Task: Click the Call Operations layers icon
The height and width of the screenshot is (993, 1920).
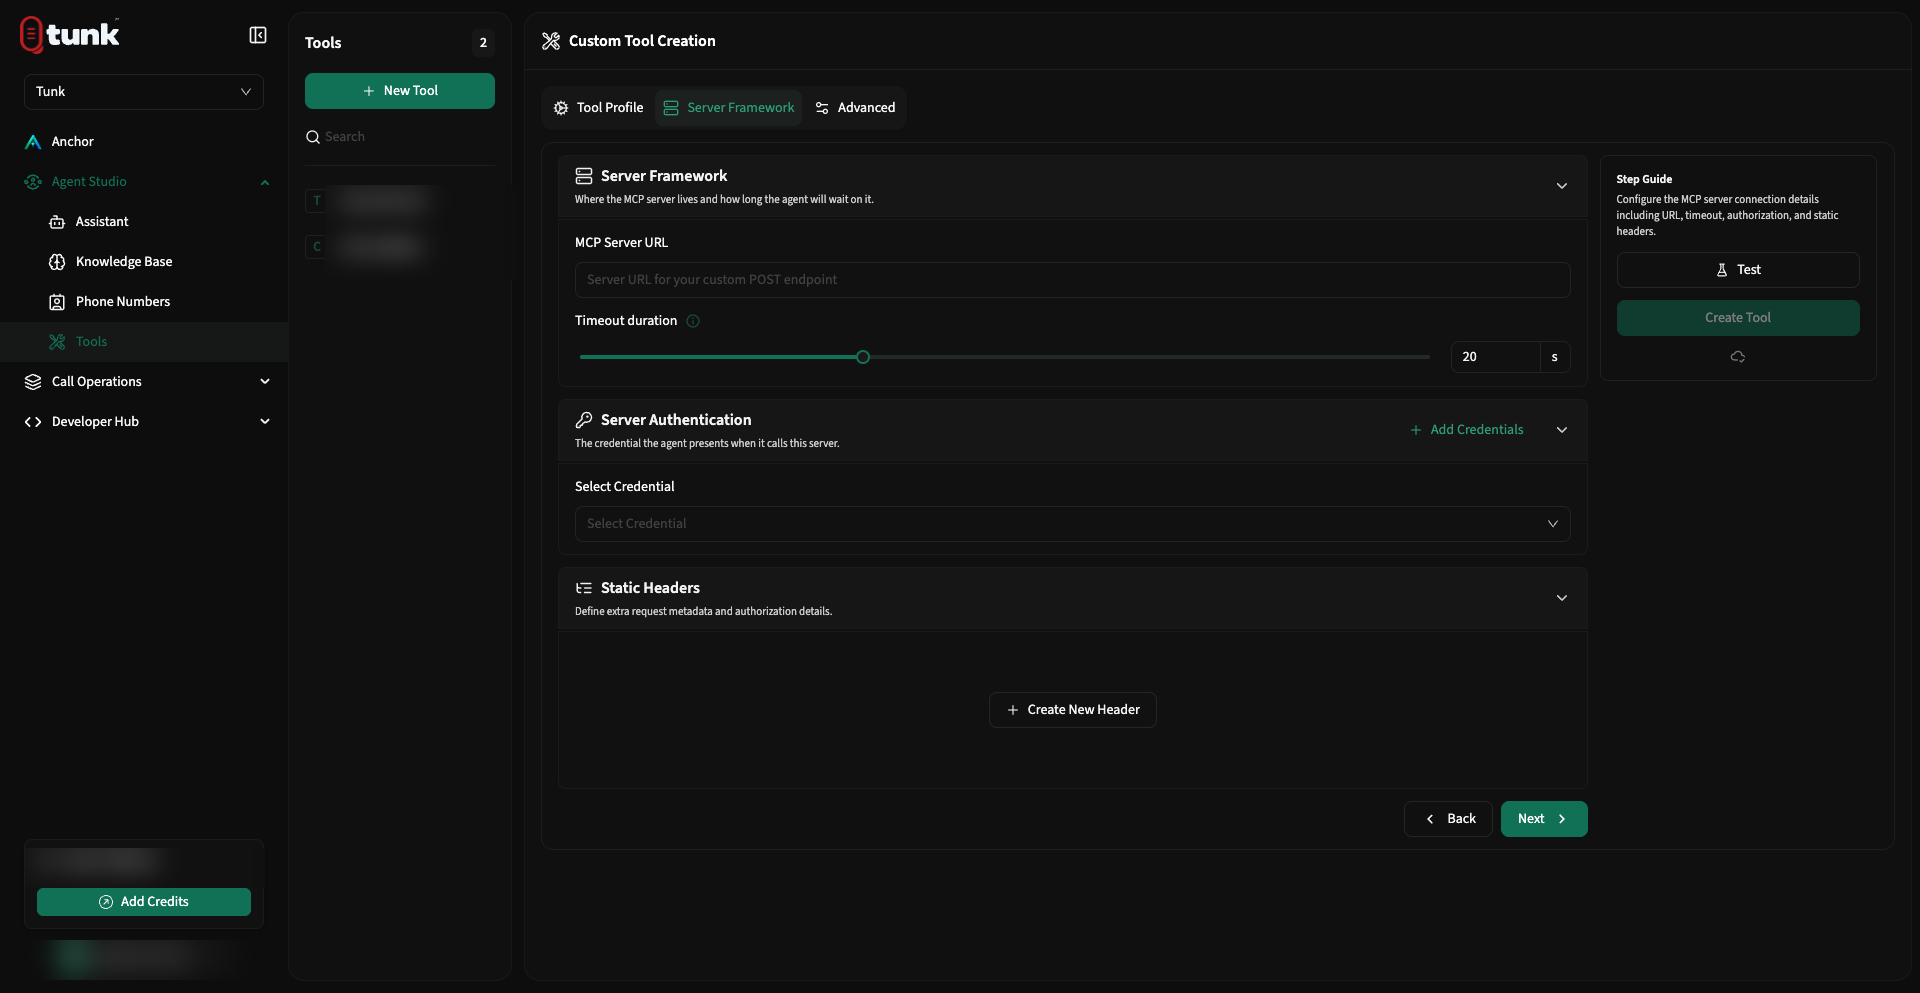Action: pos(33,382)
